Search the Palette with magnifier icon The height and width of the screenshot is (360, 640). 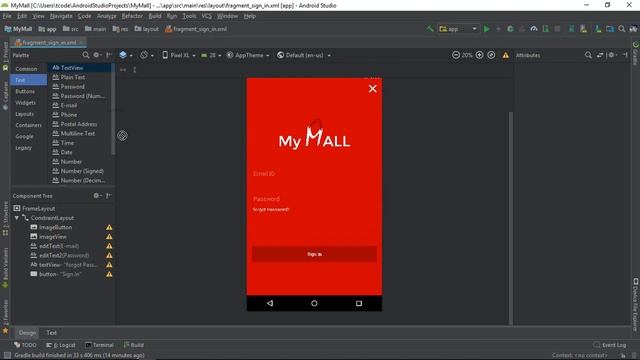click(86, 55)
